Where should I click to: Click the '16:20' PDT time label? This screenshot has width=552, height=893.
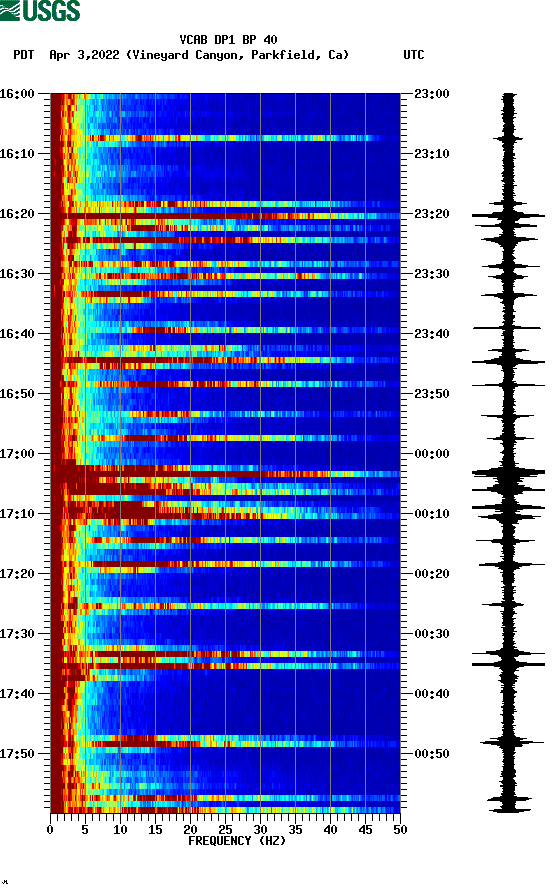17,214
